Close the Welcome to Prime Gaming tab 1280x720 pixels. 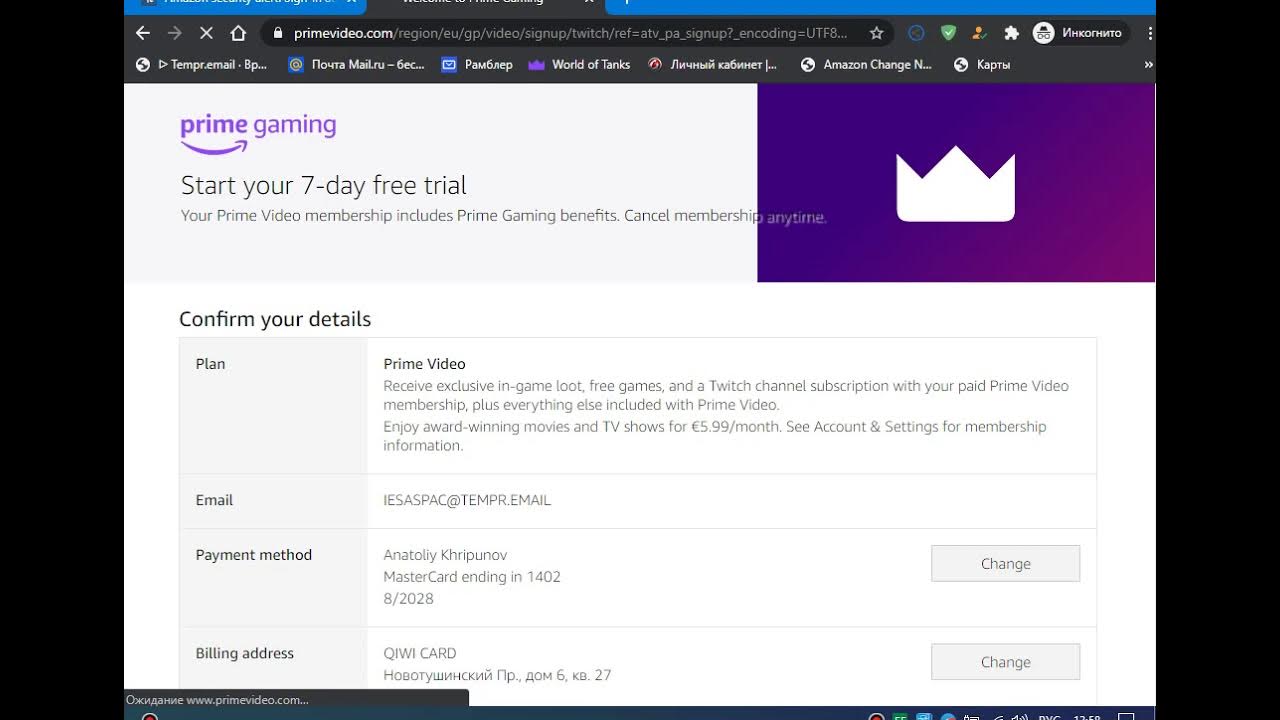[590, 3]
